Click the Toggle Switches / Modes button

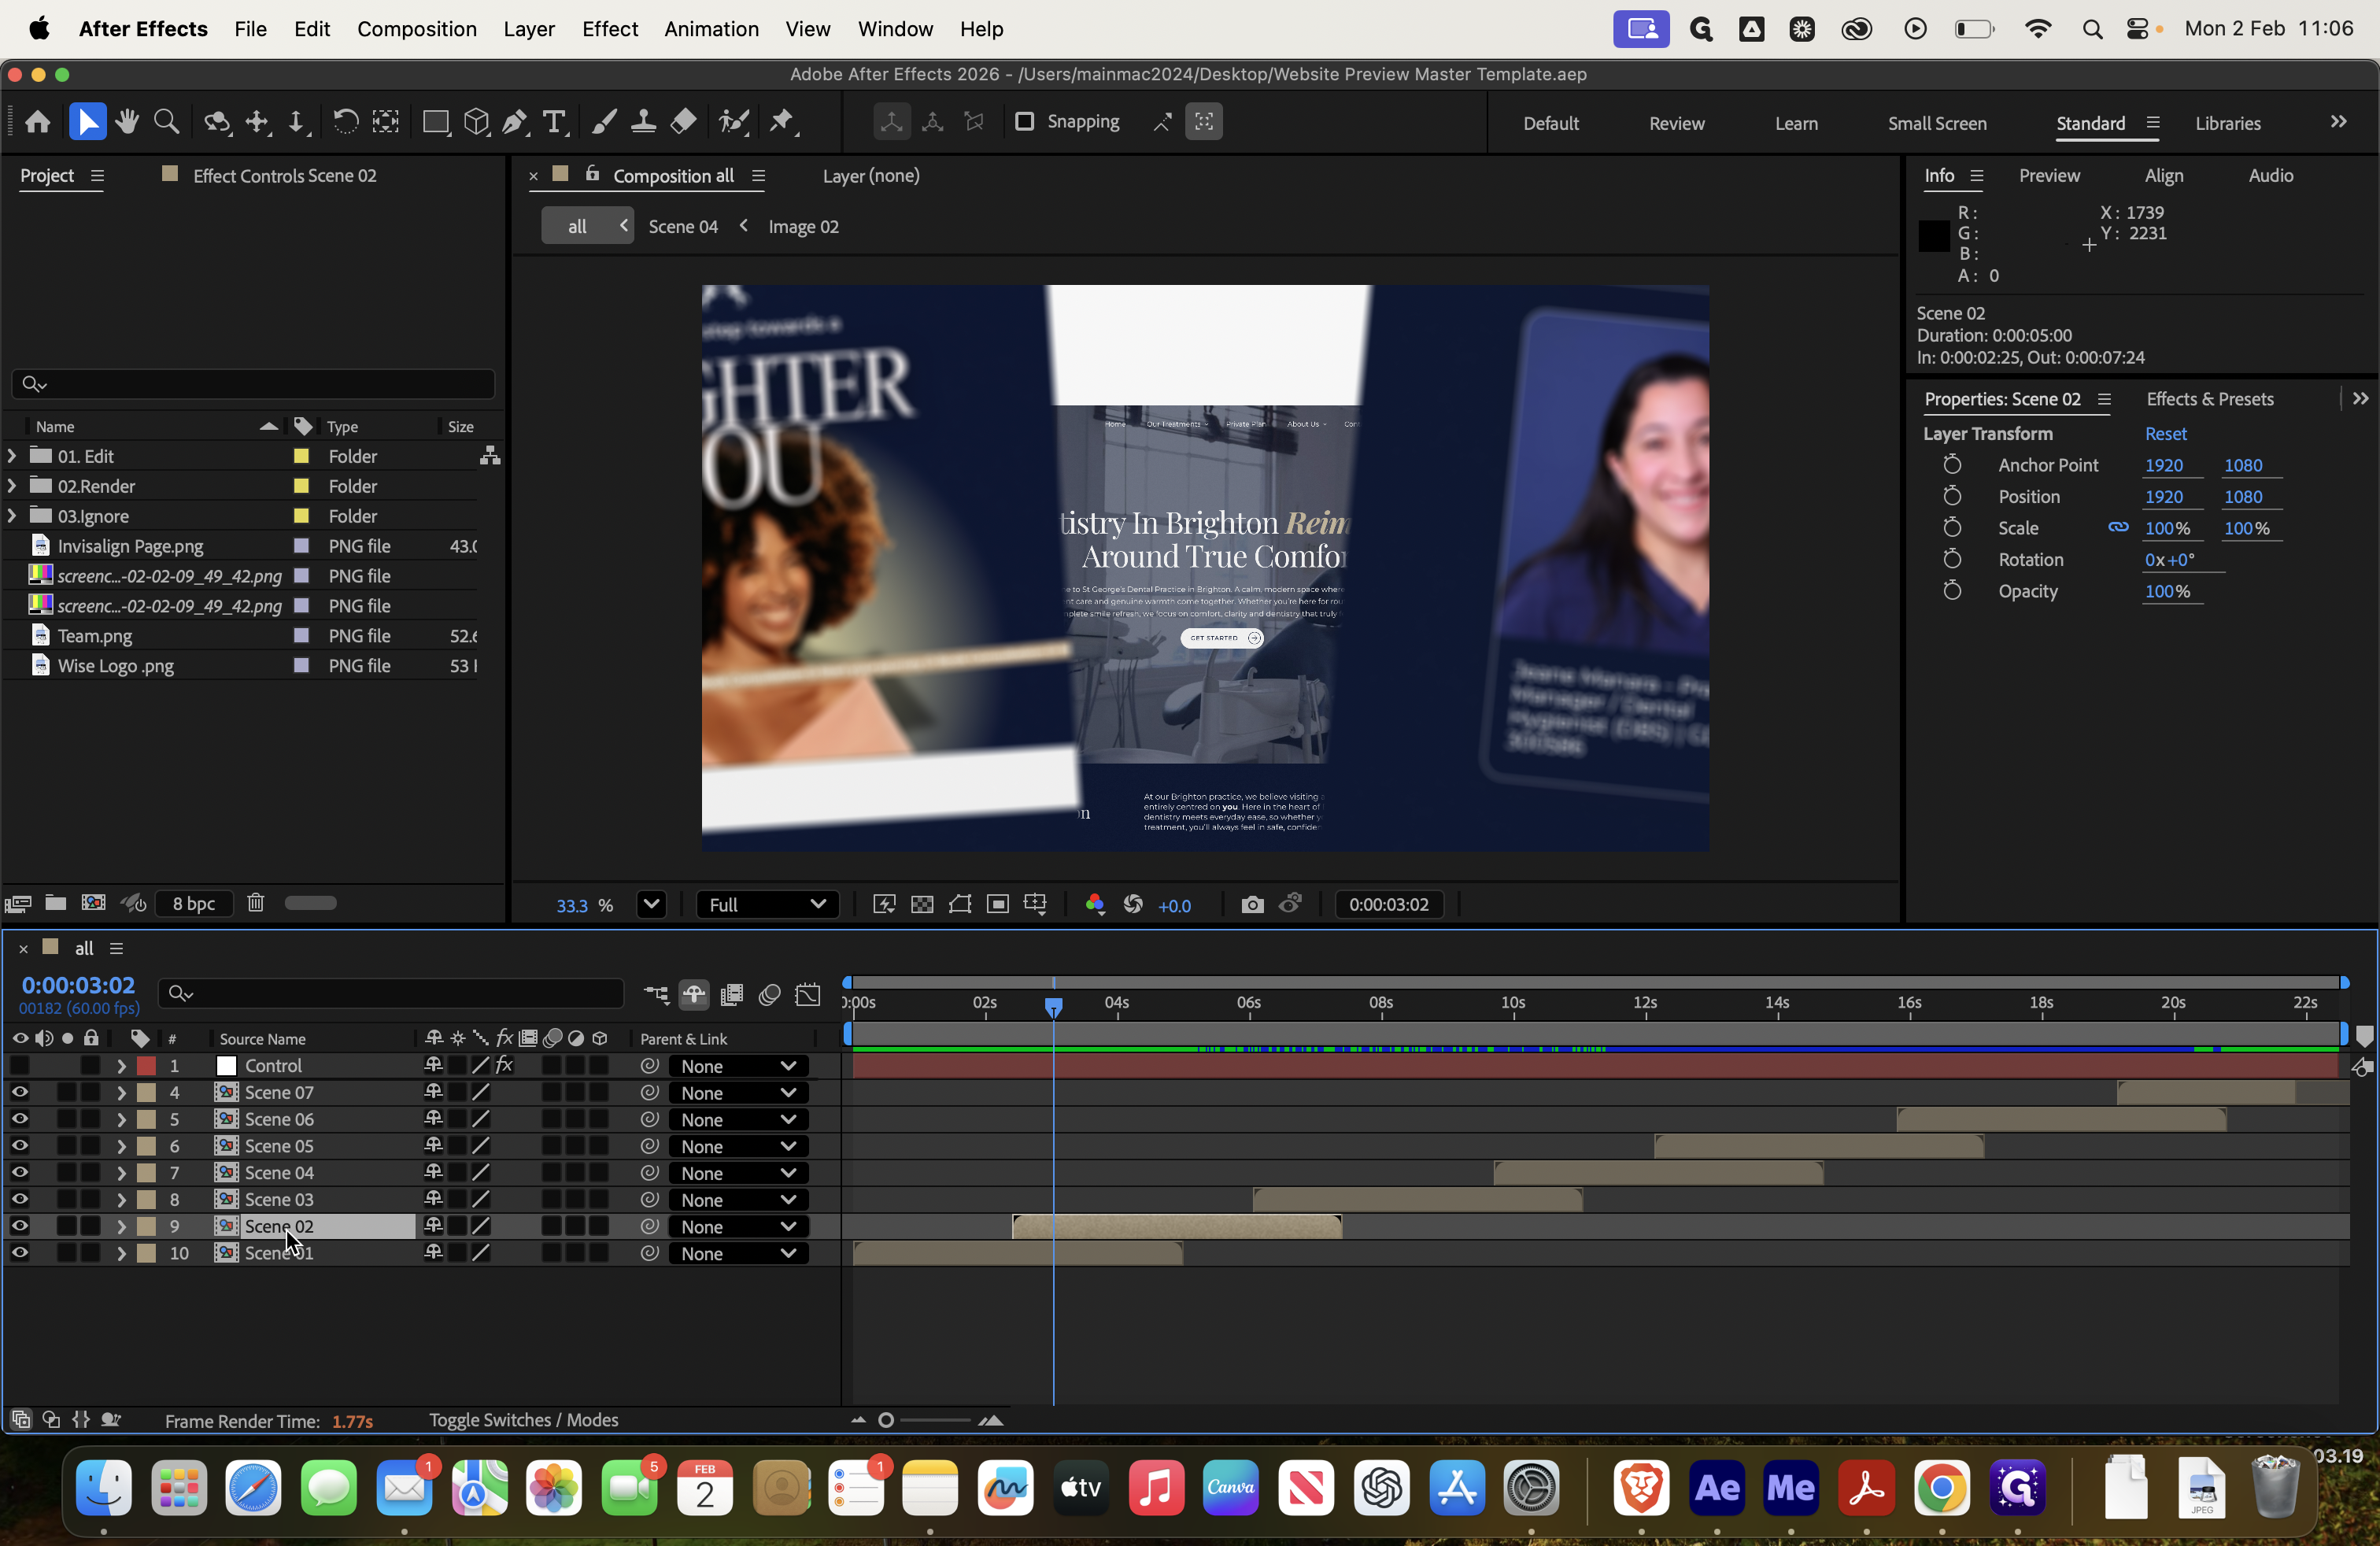tap(523, 1420)
